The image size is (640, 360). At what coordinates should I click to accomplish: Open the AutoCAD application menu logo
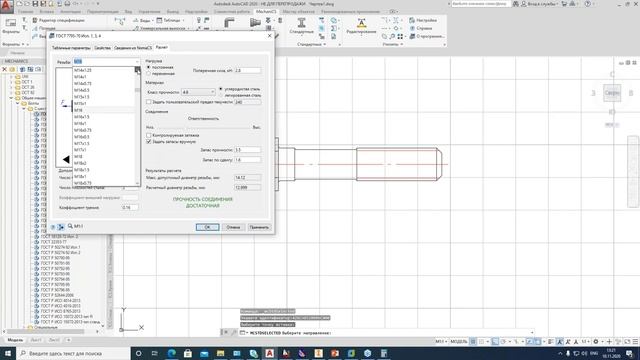[x=7, y=6]
